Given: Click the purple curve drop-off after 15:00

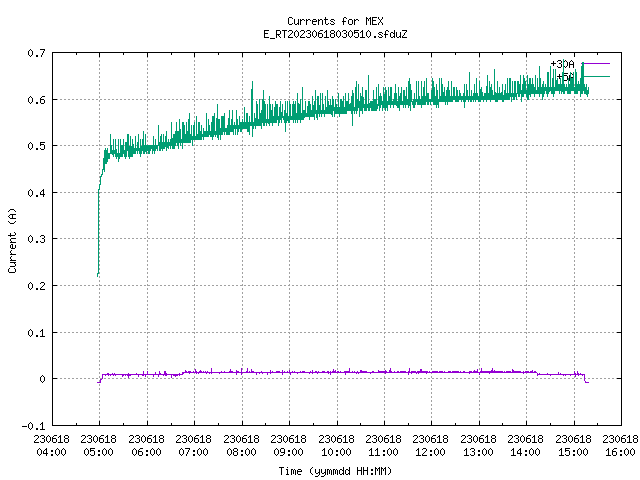Looking at the screenshot, I should click(586, 379).
